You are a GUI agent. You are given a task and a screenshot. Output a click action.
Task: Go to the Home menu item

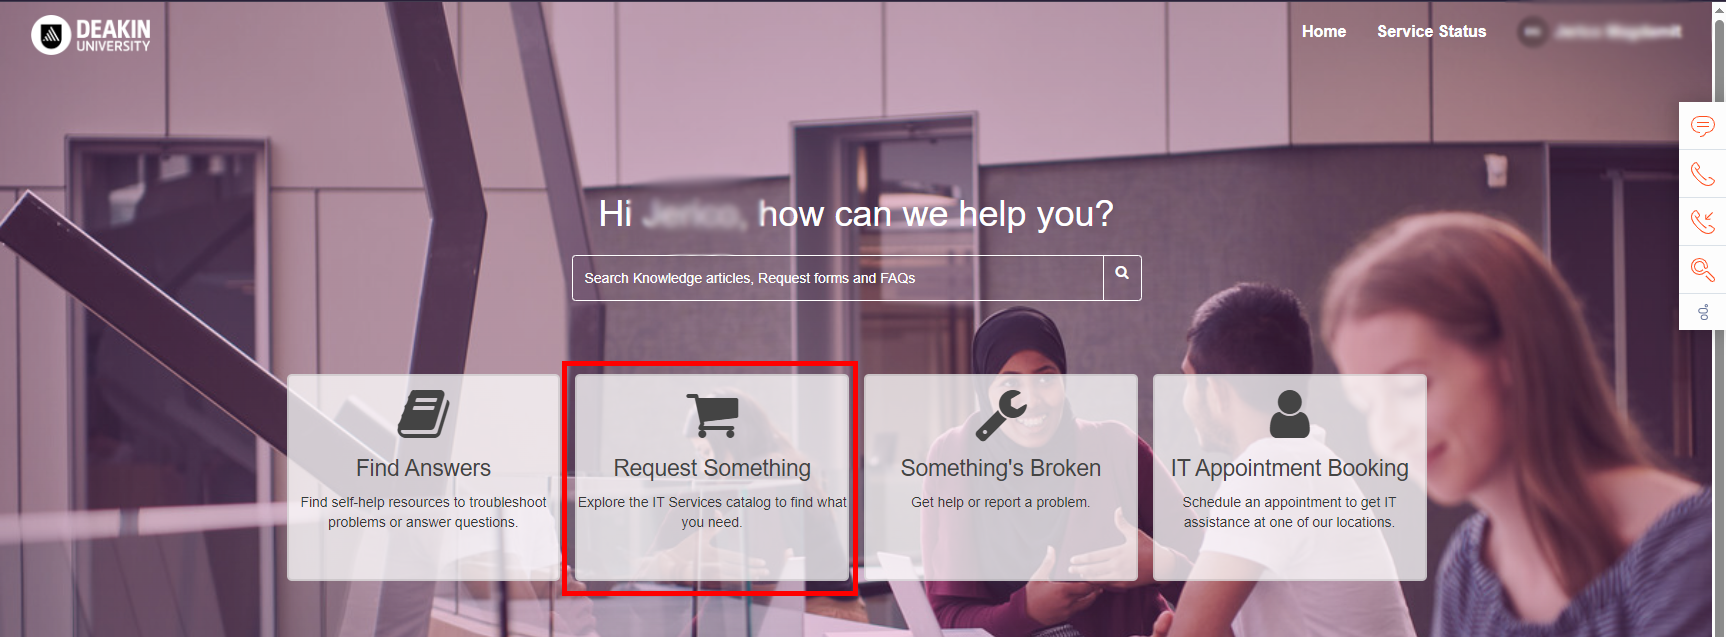pyautogui.click(x=1324, y=32)
